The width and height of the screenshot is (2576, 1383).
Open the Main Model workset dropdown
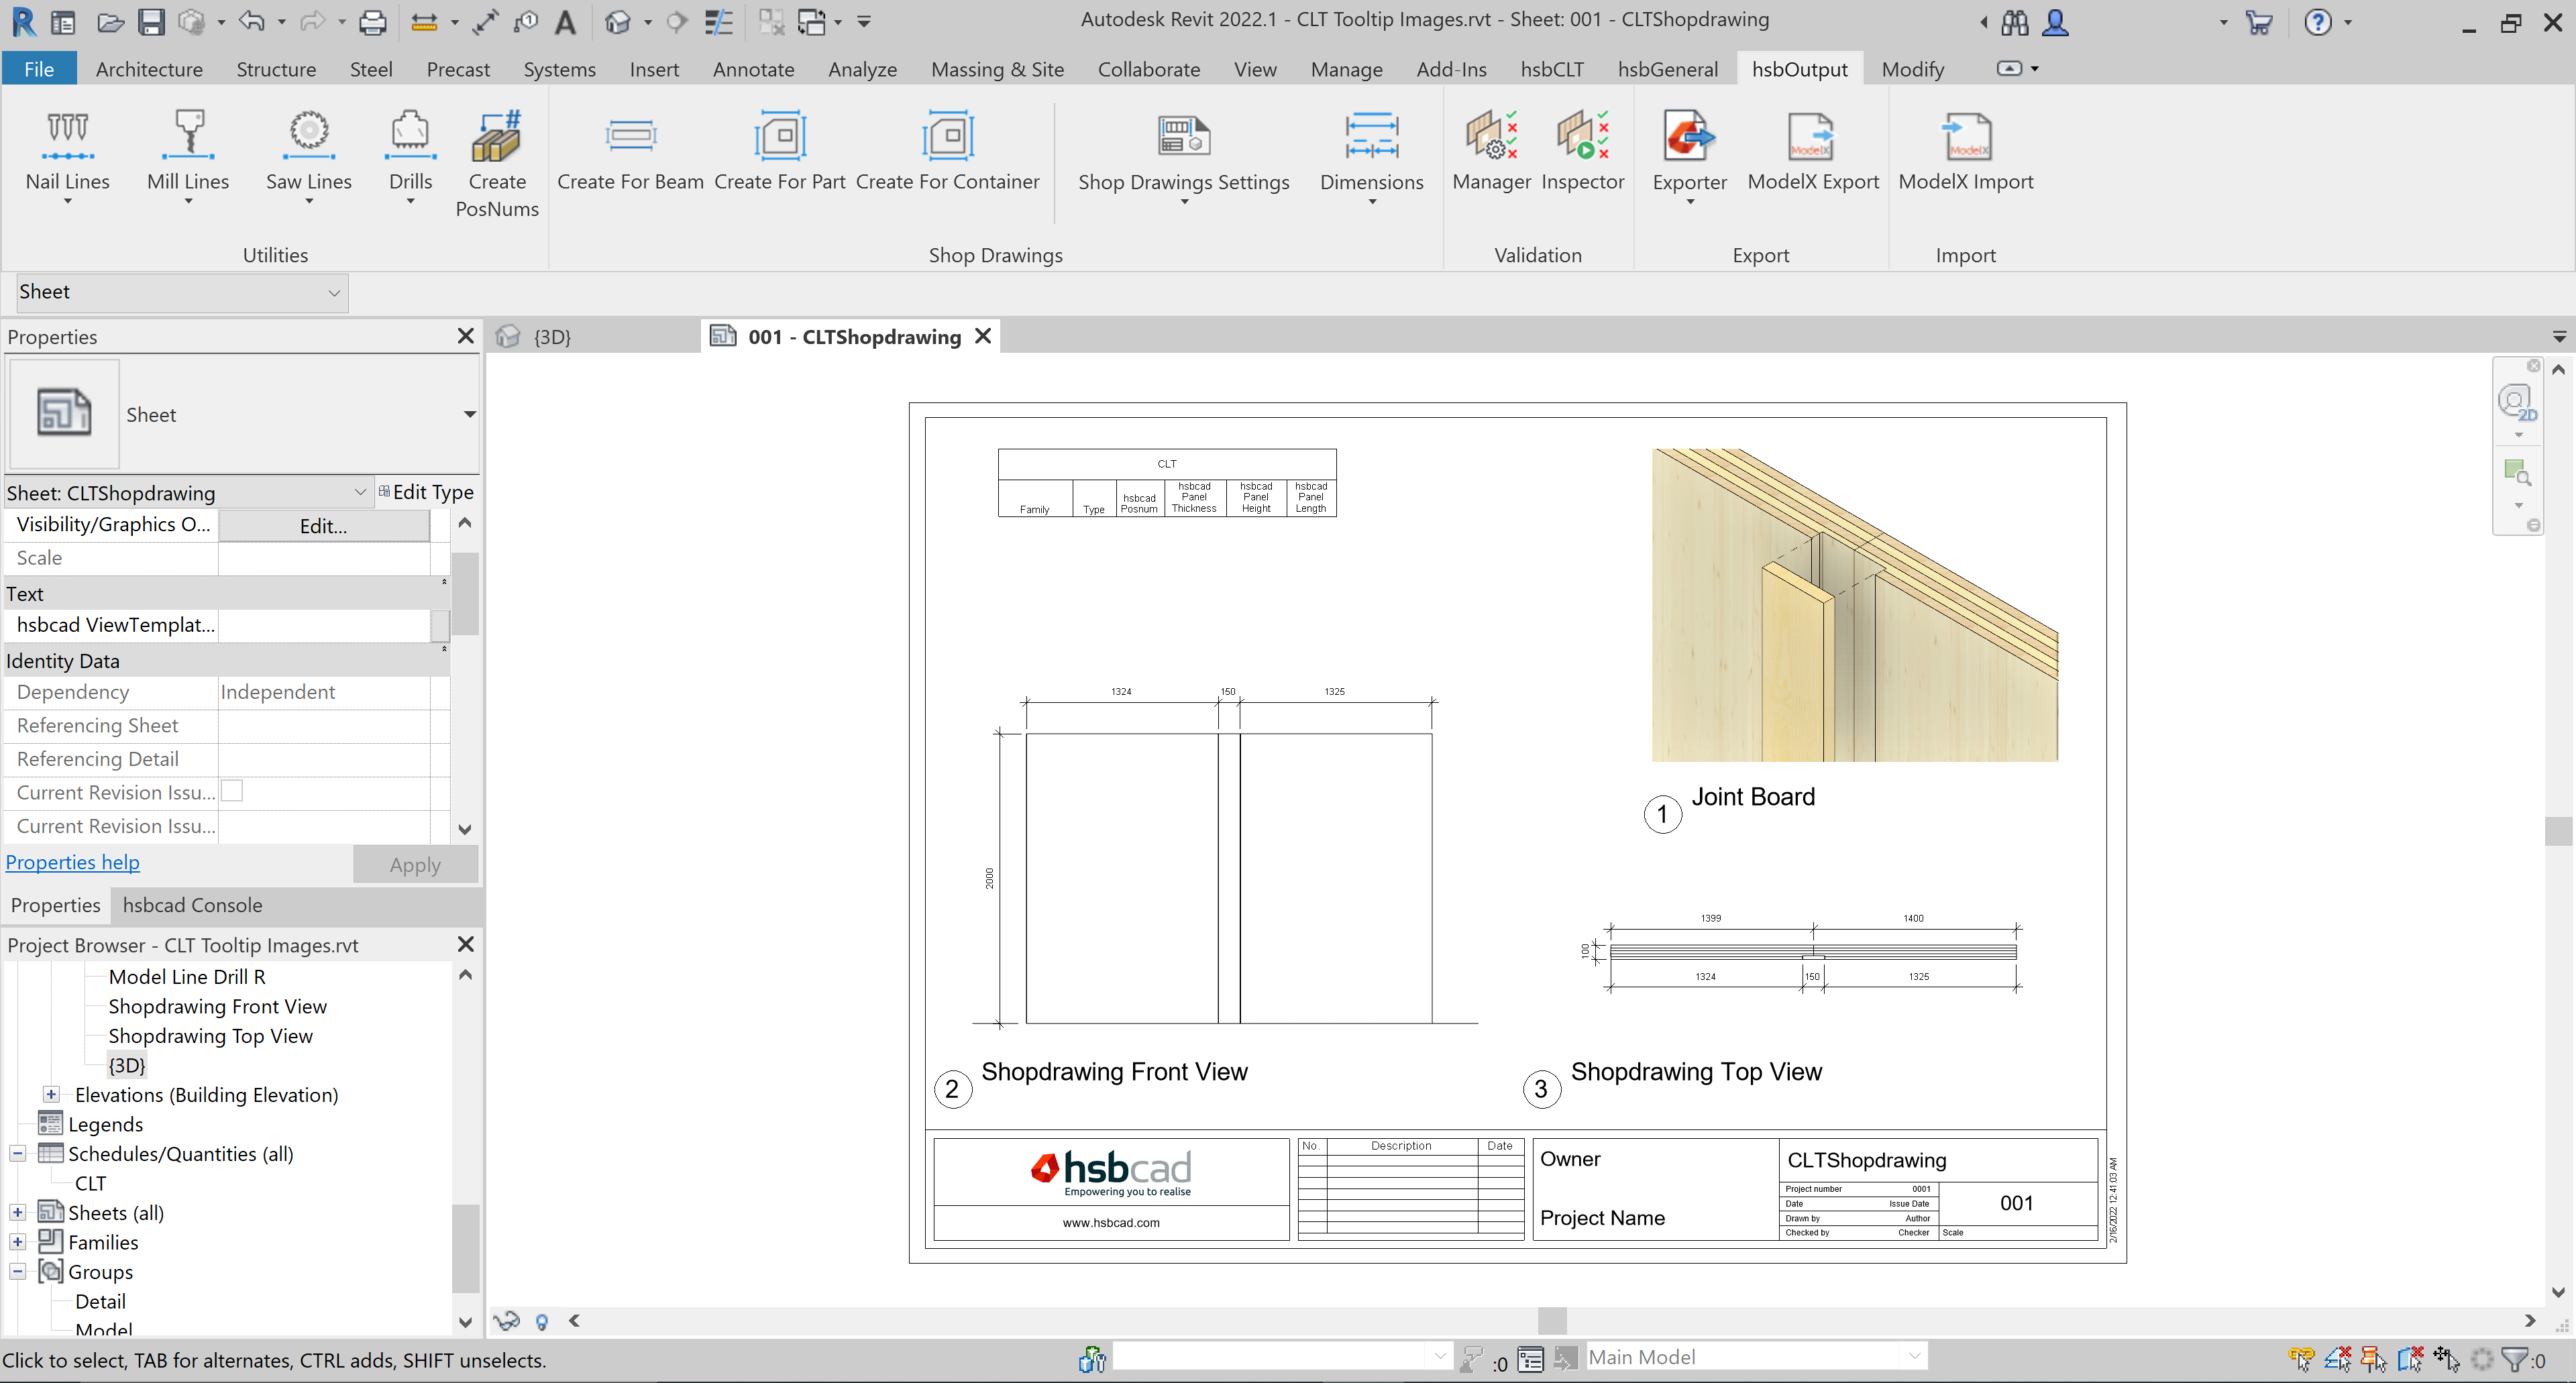[x=1913, y=1356]
